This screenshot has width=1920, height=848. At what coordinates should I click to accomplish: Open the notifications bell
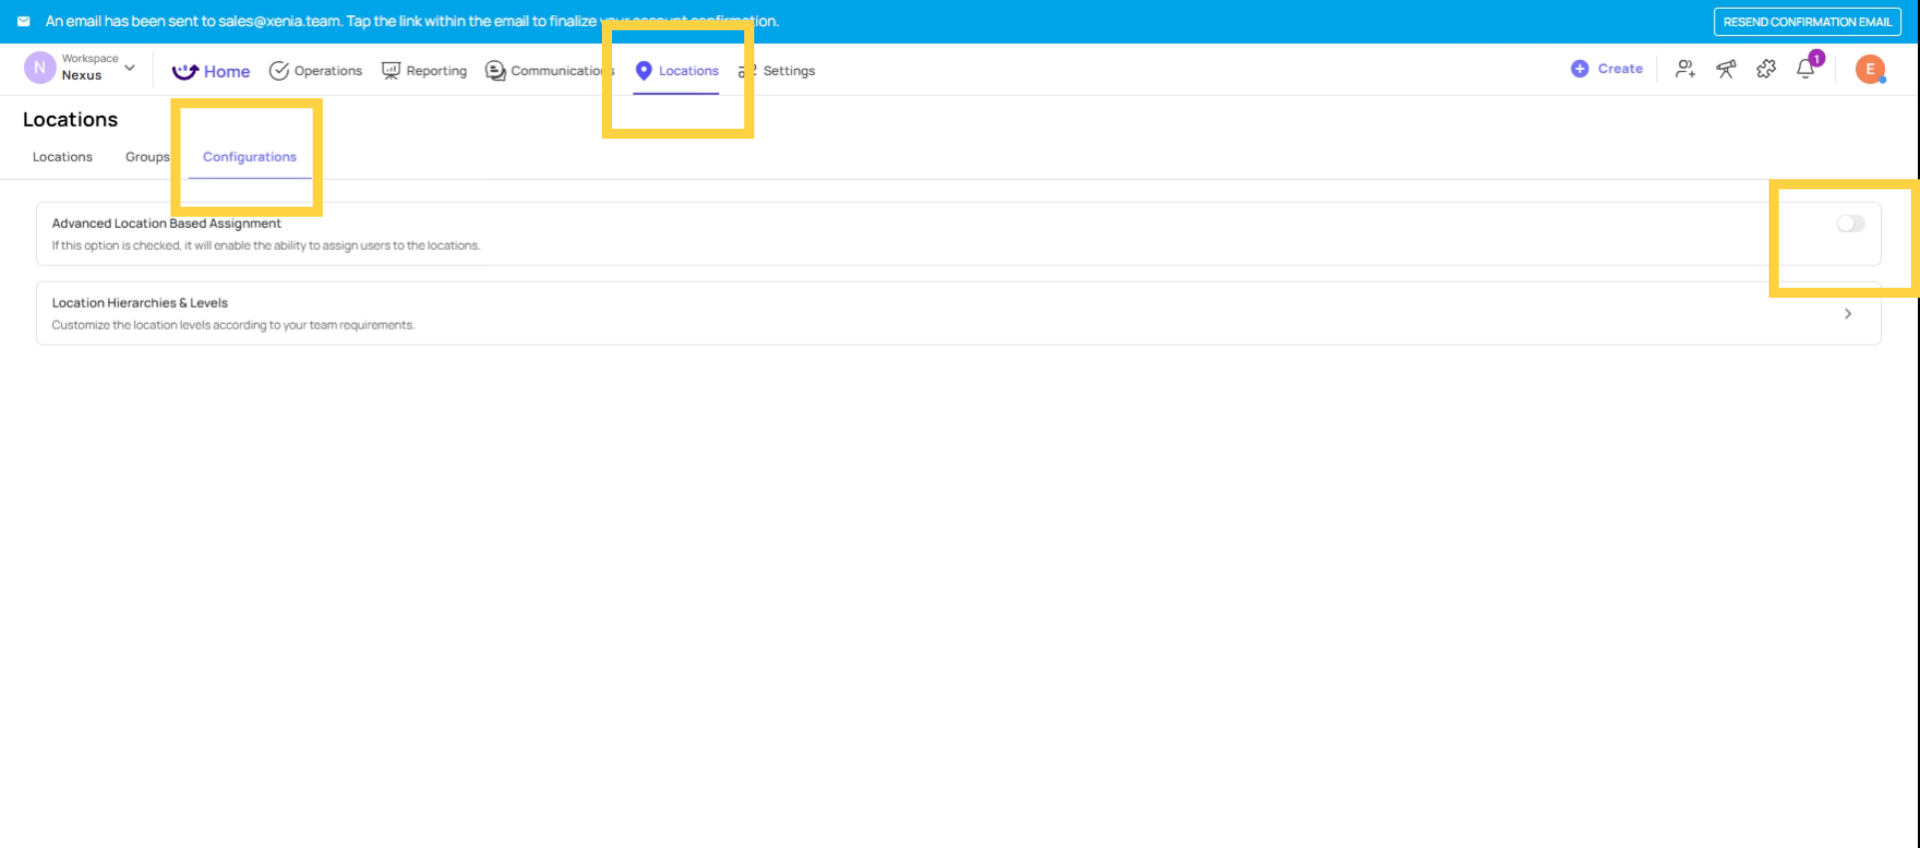point(1806,69)
